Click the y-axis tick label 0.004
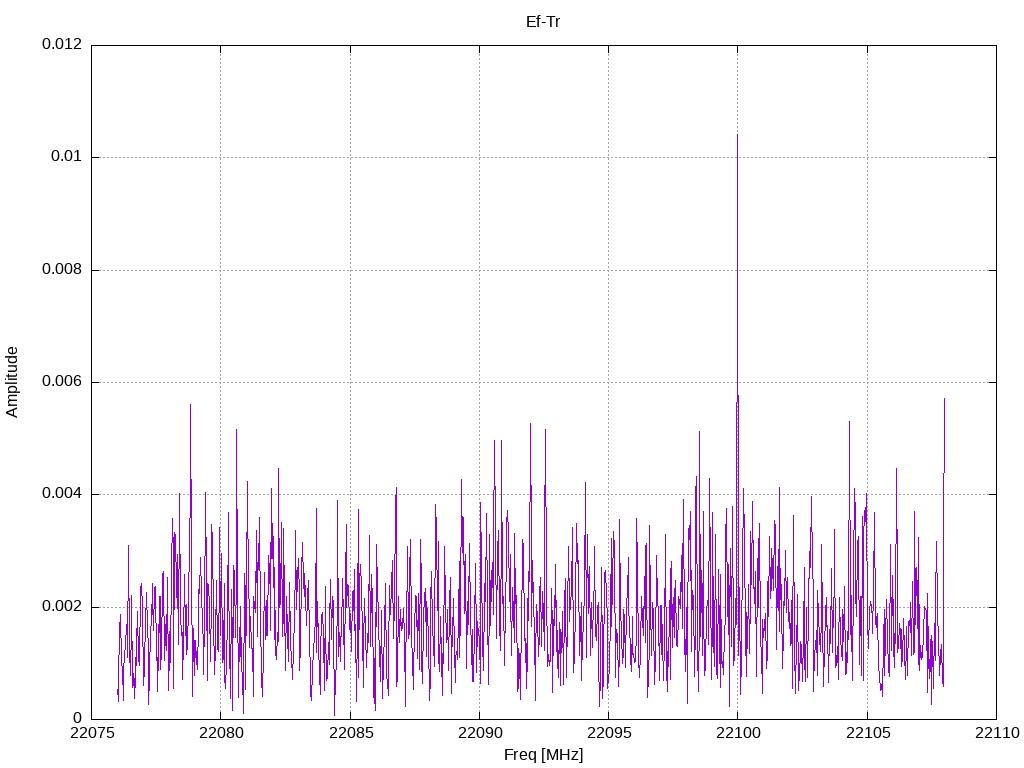The height and width of the screenshot is (768, 1024). [x=62, y=494]
